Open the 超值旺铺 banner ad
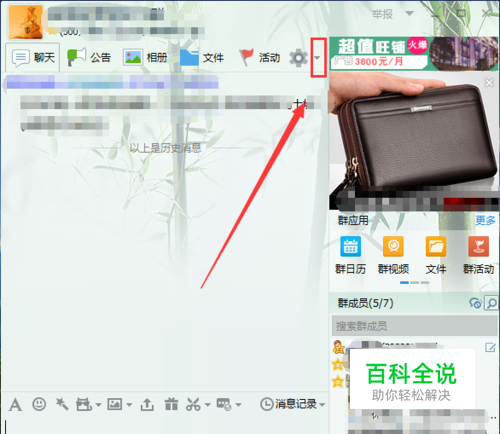 pos(414,54)
